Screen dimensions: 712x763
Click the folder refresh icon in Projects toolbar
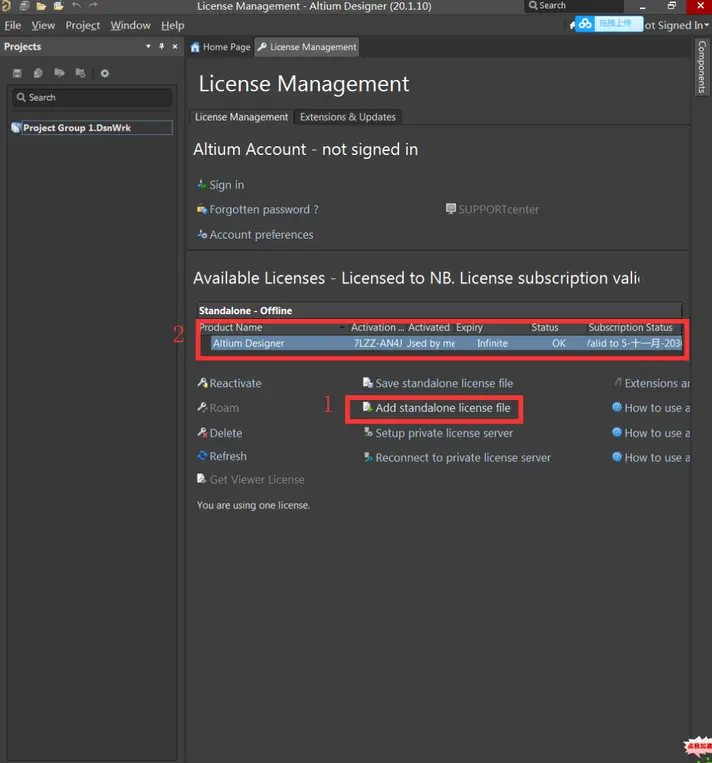80,73
